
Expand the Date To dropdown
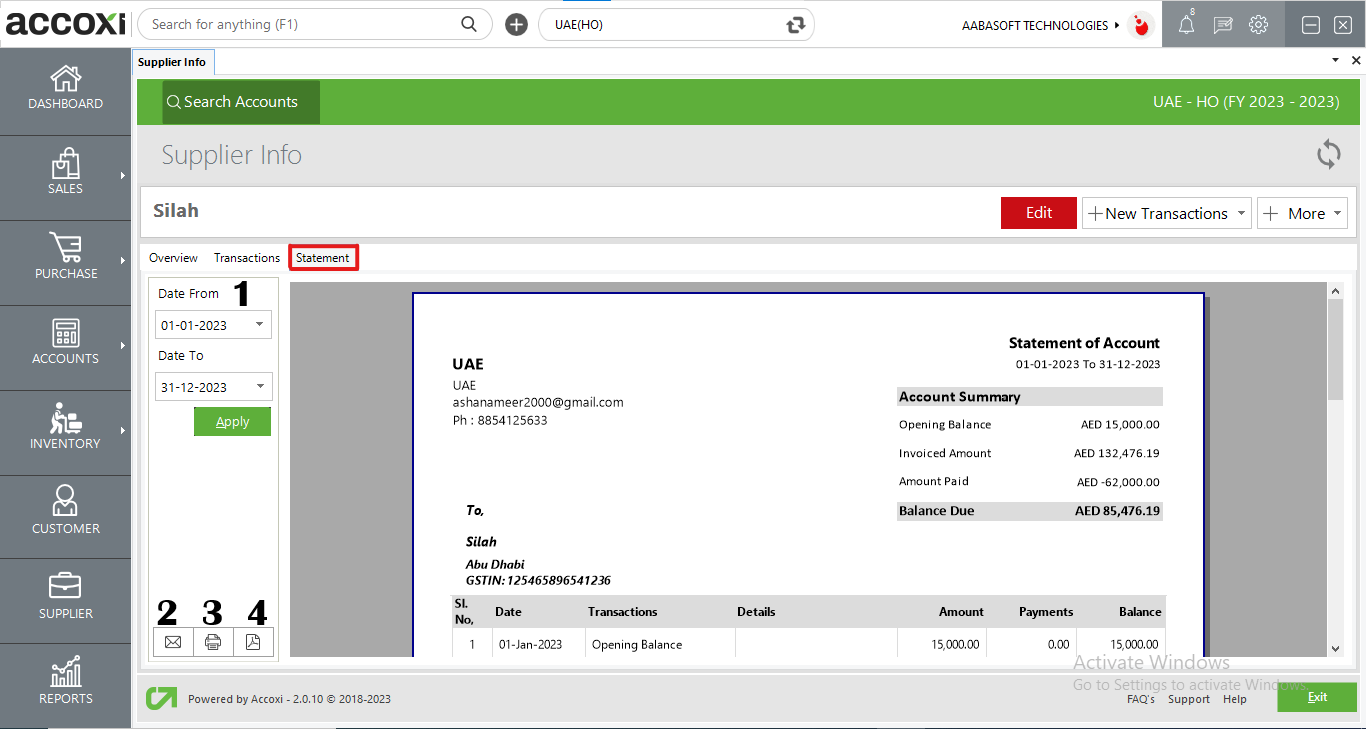[260, 387]
